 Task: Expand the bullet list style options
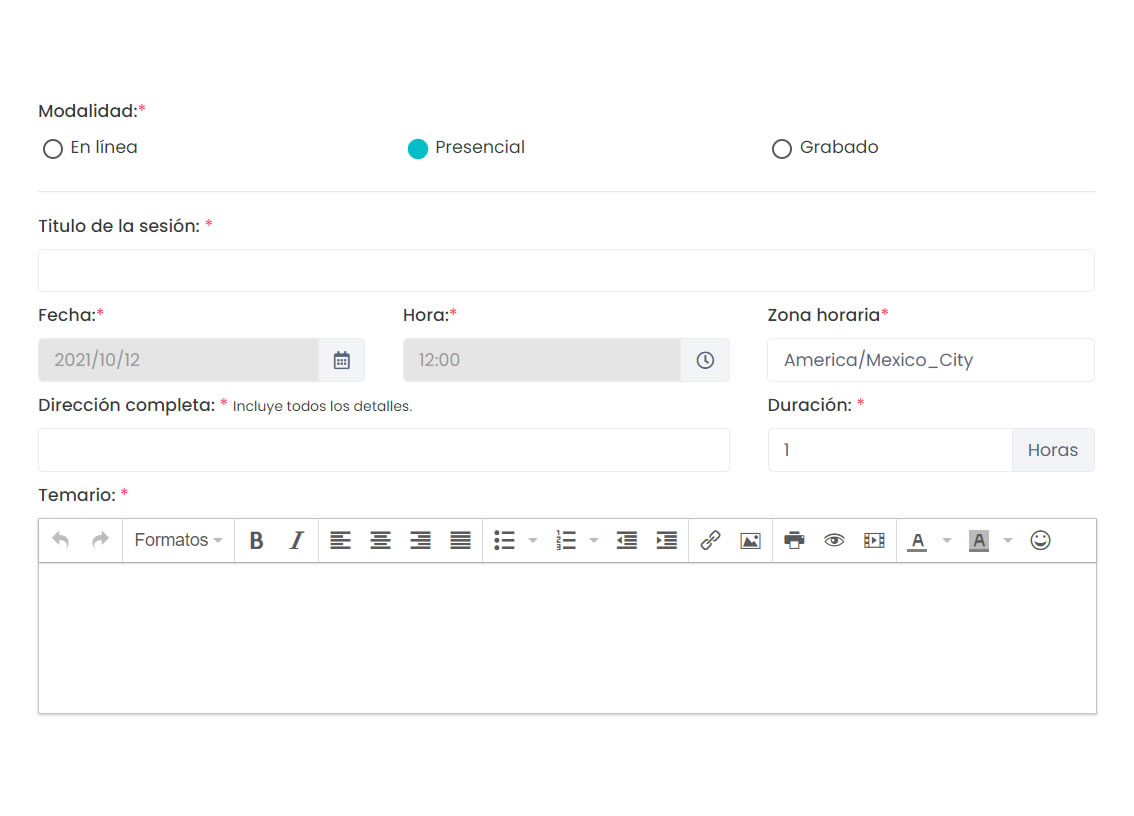click(533, 541)
